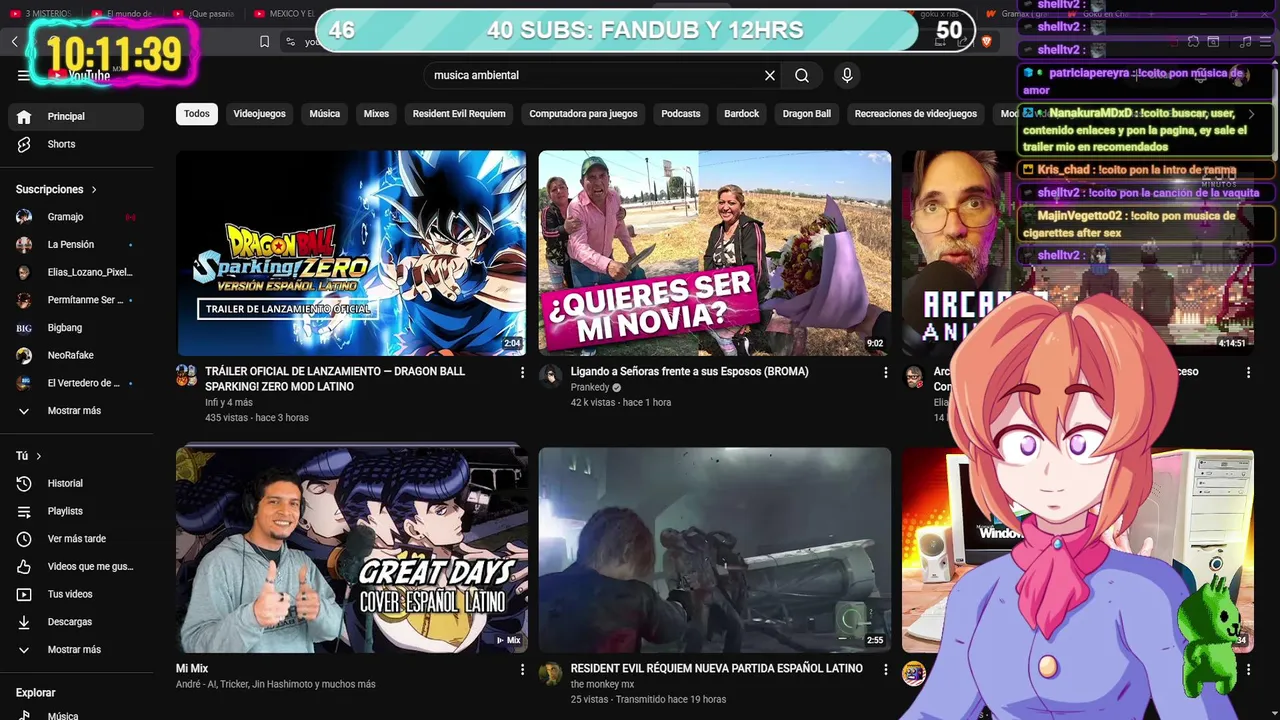The image size is (1280, 720).
Task: Click the Mi Mix title
Action: [192, 669]
